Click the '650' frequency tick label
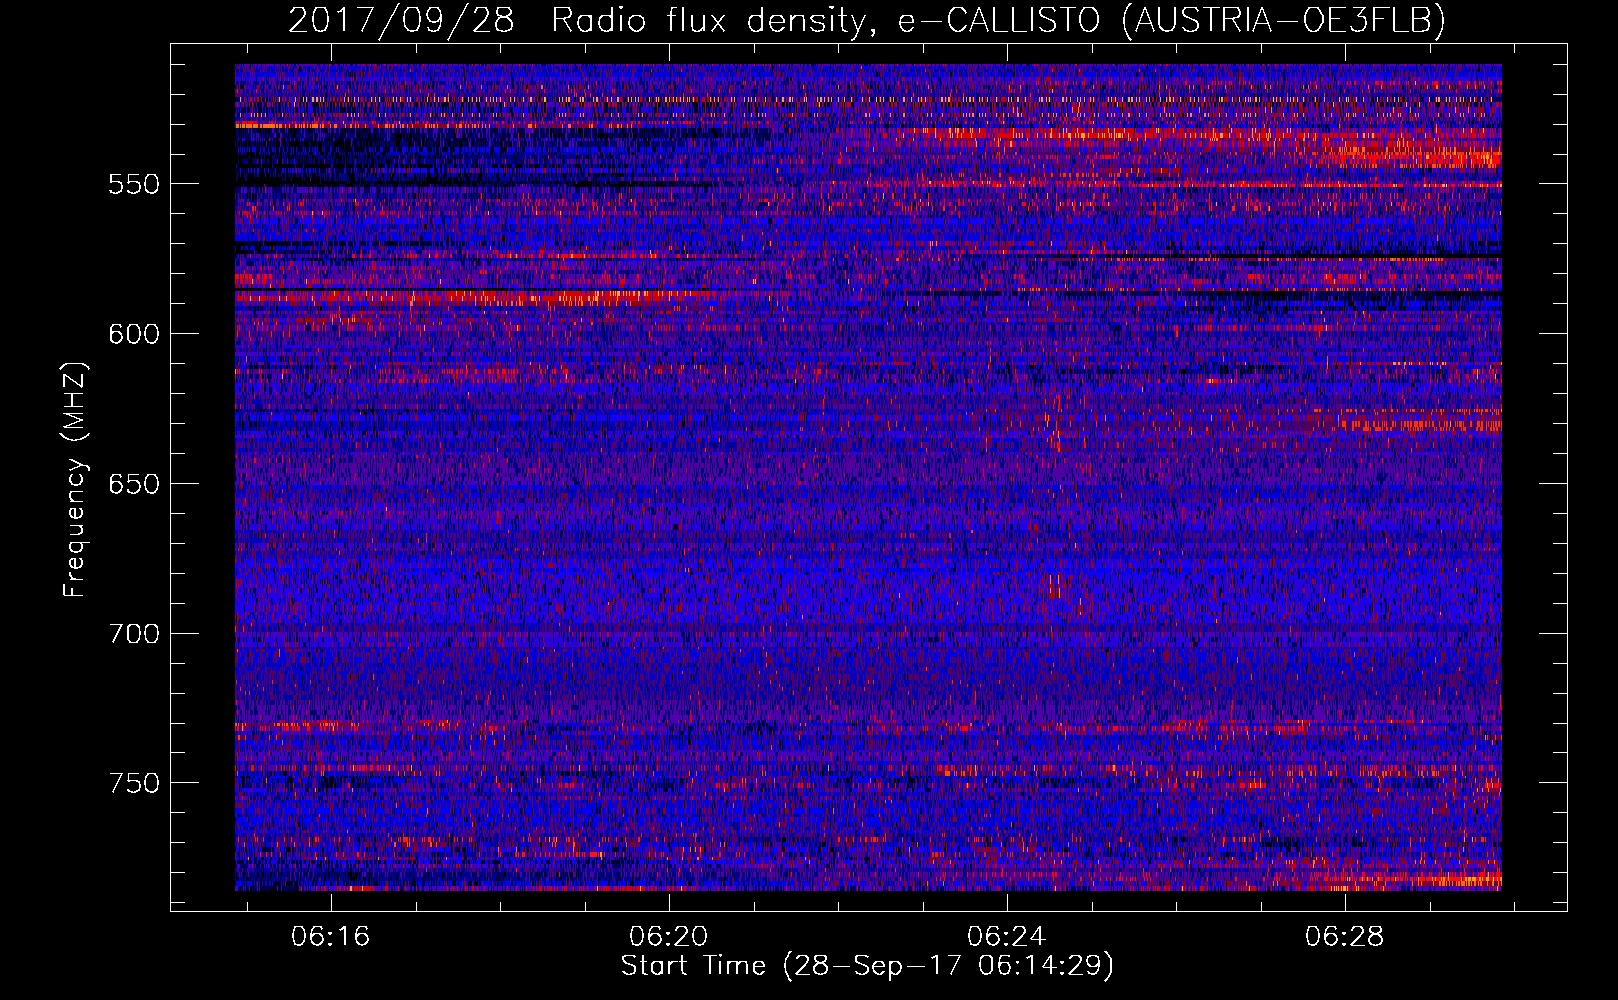The image size is (1618, 1000). pyautogui.click(x=134, y=485)
